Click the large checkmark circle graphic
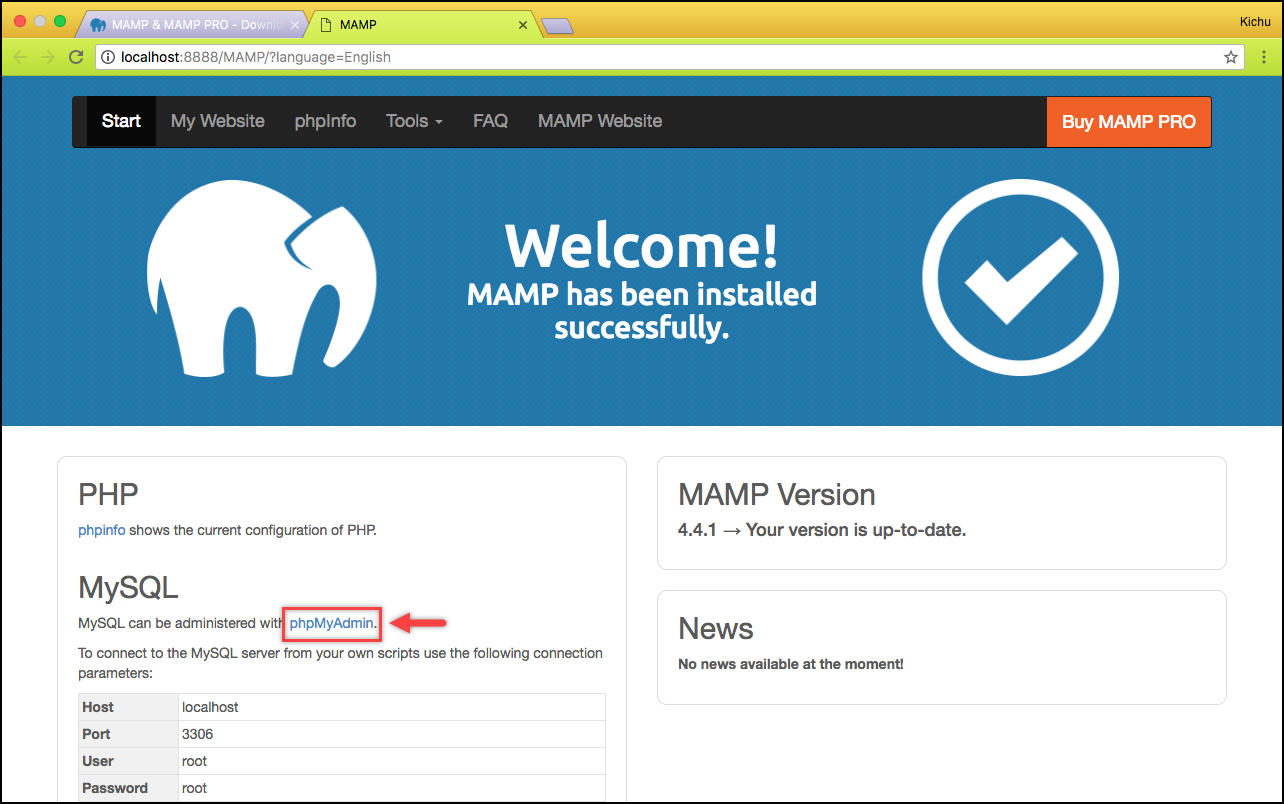 click(x=1020, y=278)
